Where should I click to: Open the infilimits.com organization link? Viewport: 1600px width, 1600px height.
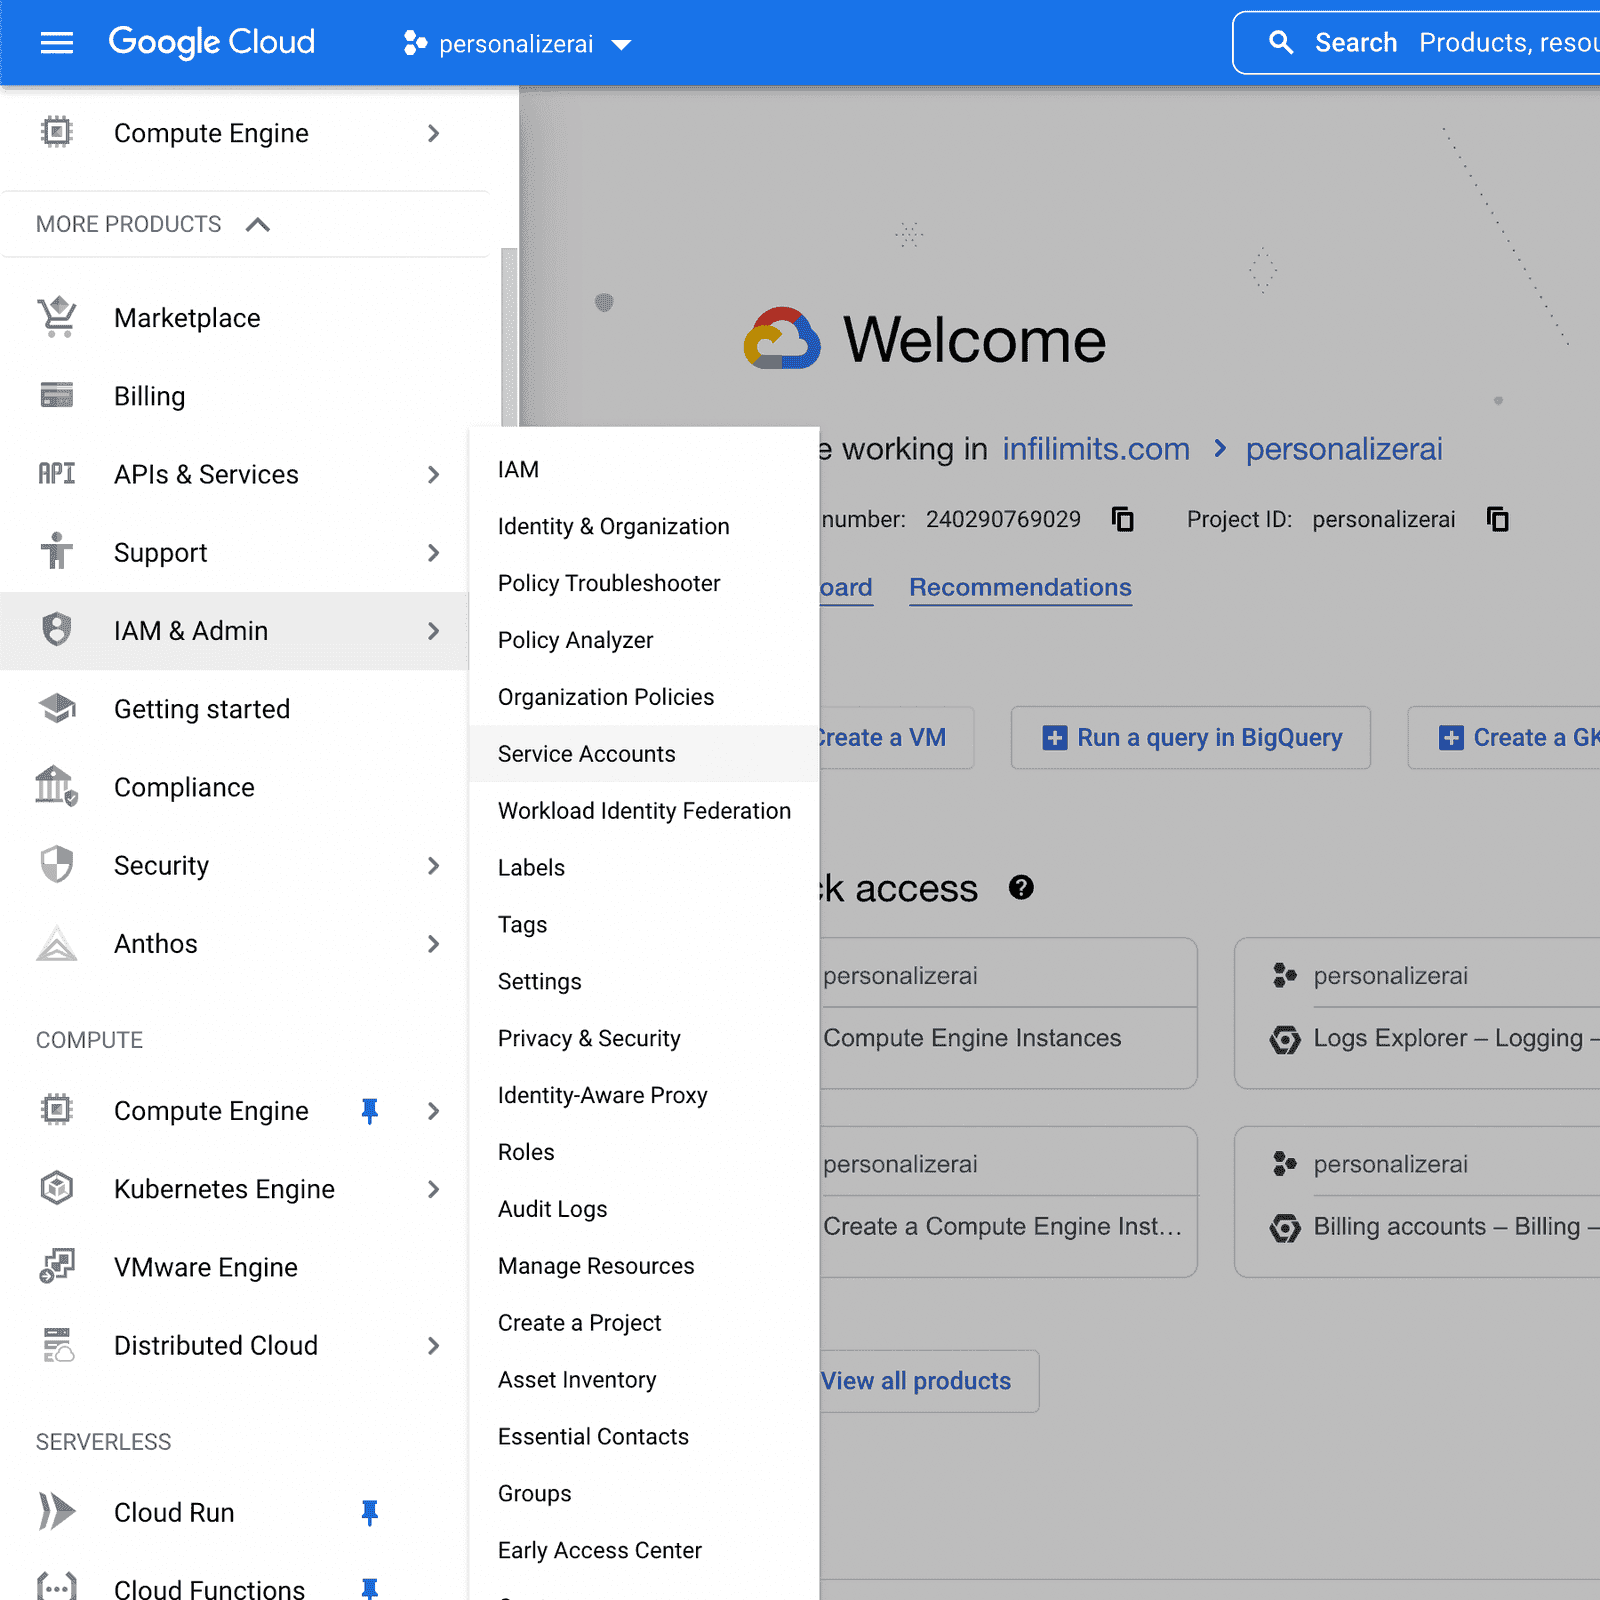click(x=1095, y=449)
